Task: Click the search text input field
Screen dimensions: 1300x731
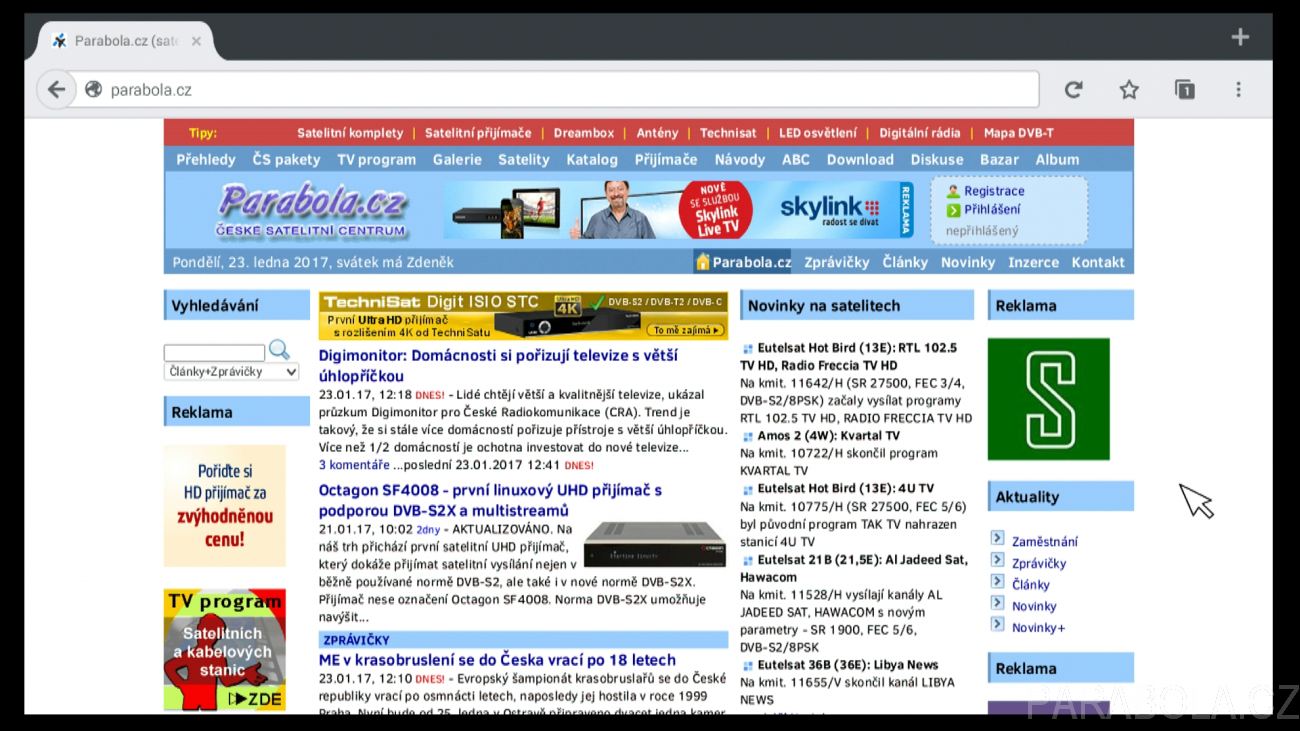Action: pos(215,352)
